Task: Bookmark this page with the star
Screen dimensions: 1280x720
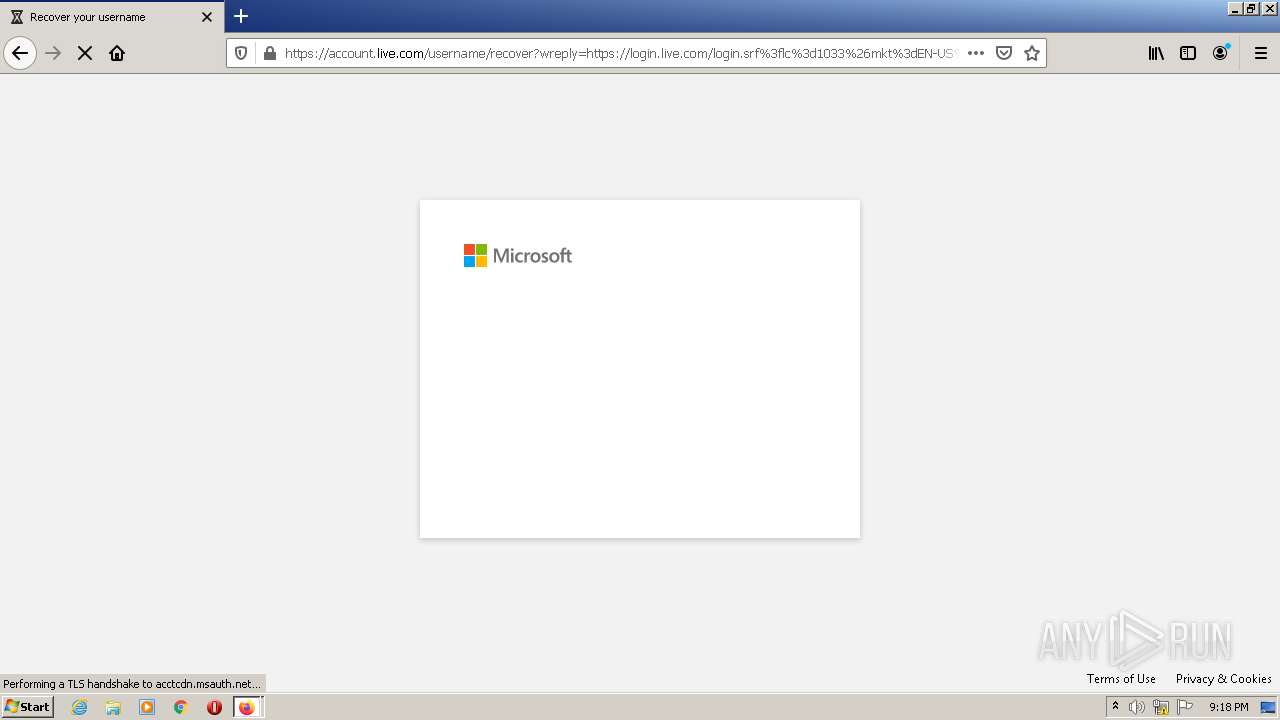Action: coord(1032,53)
